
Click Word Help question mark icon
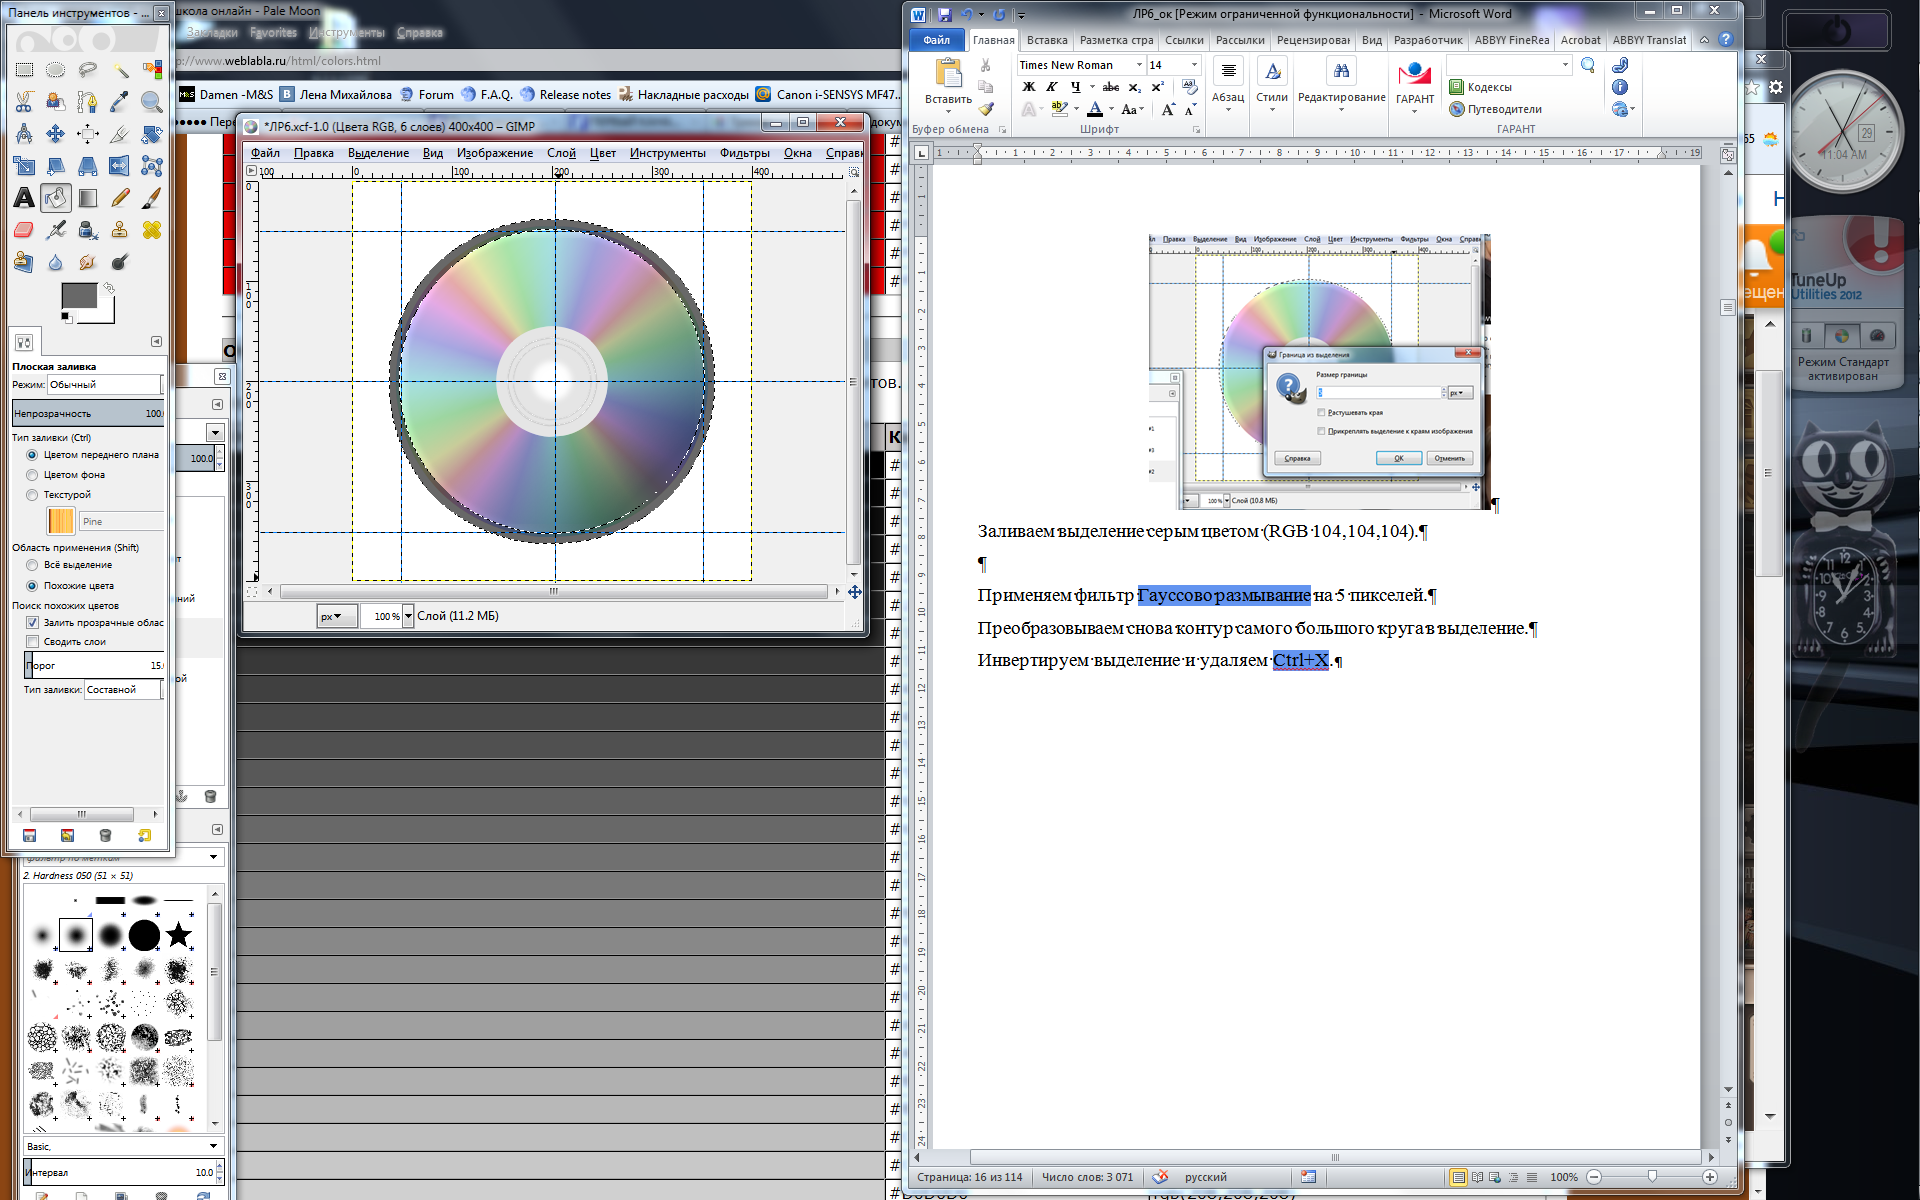coord(1726,40)
